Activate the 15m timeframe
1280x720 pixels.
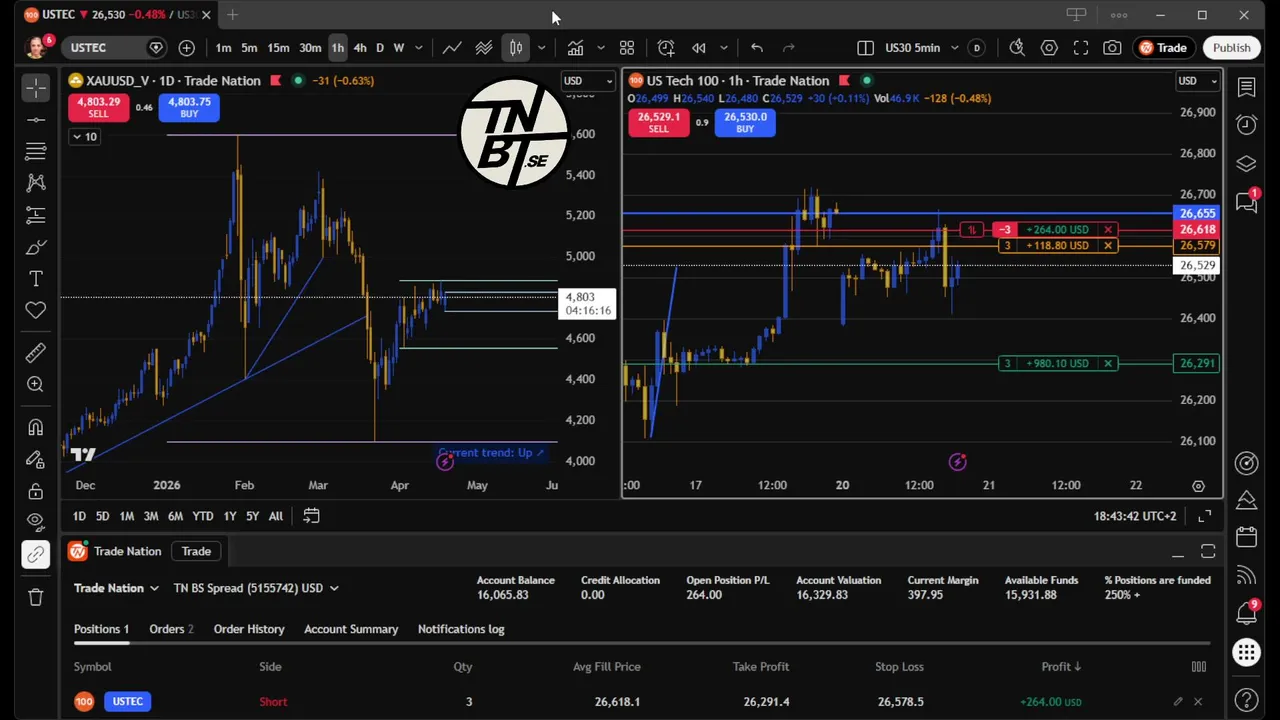278,48
